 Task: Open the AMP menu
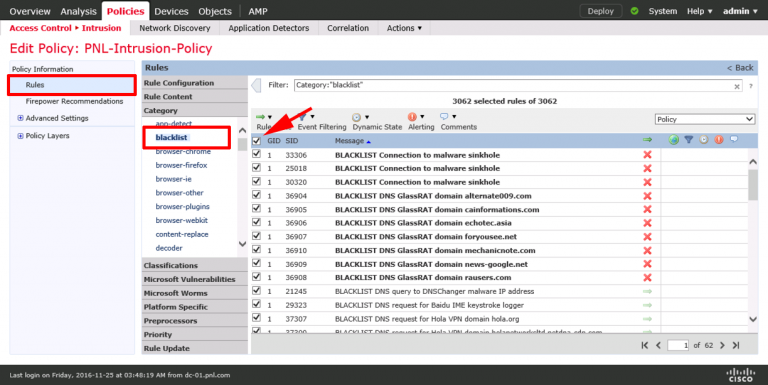[258, 11]
